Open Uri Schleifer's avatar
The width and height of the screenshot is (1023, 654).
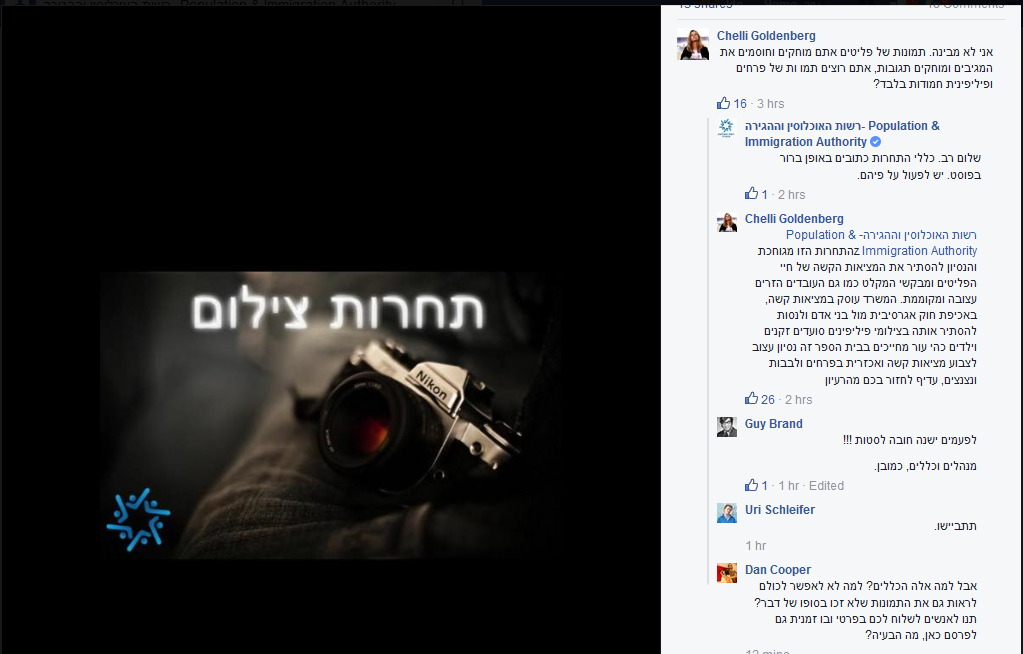click(x=727, y=512)
